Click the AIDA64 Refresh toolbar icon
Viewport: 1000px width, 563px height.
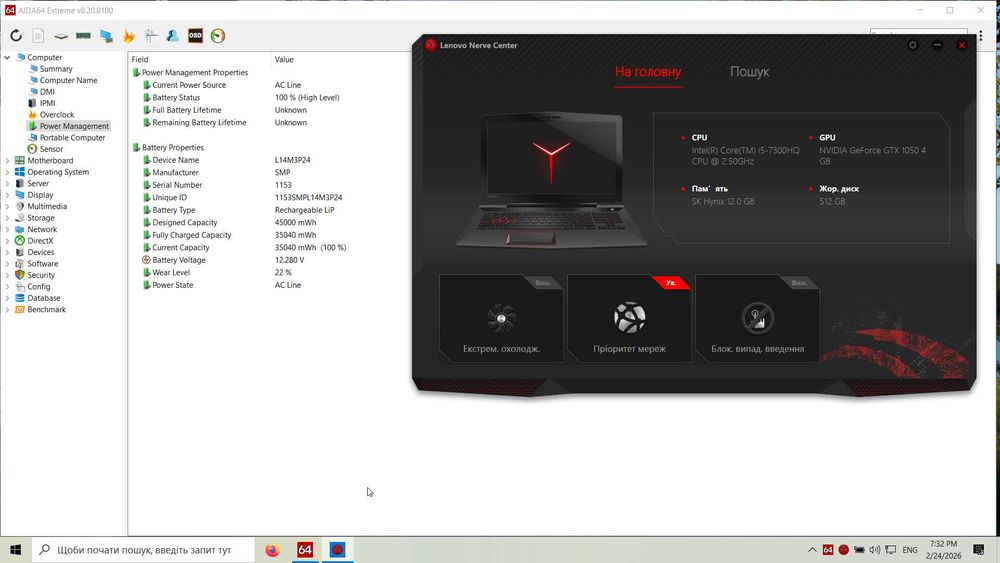[16, 36]
